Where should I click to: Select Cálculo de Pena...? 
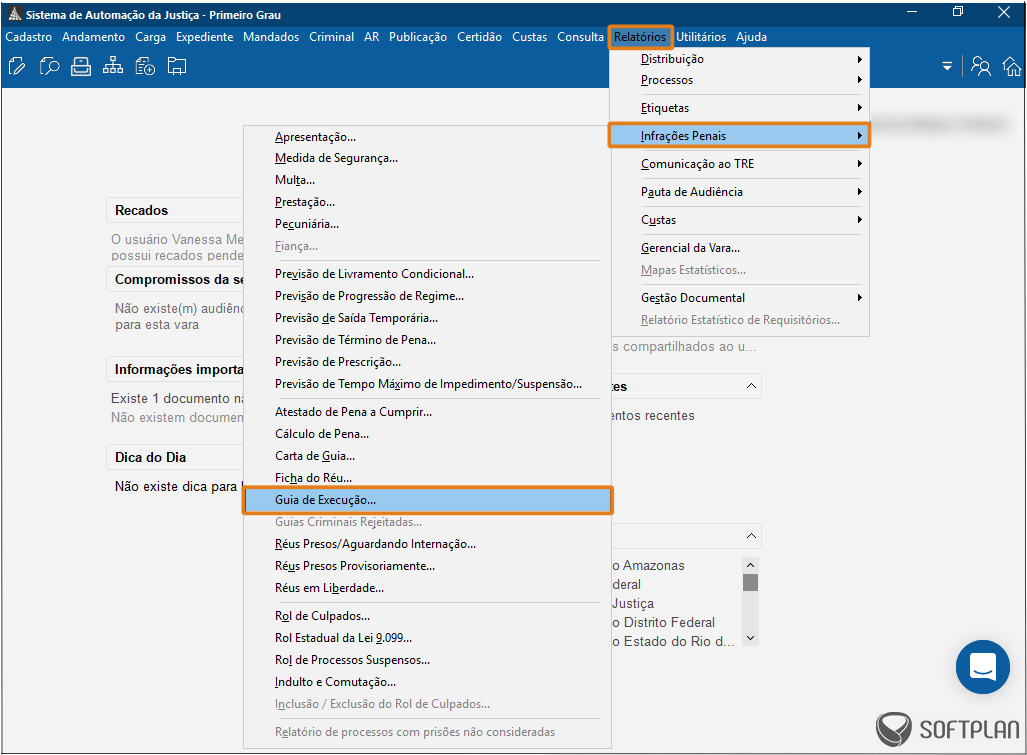tap(427, 434)
